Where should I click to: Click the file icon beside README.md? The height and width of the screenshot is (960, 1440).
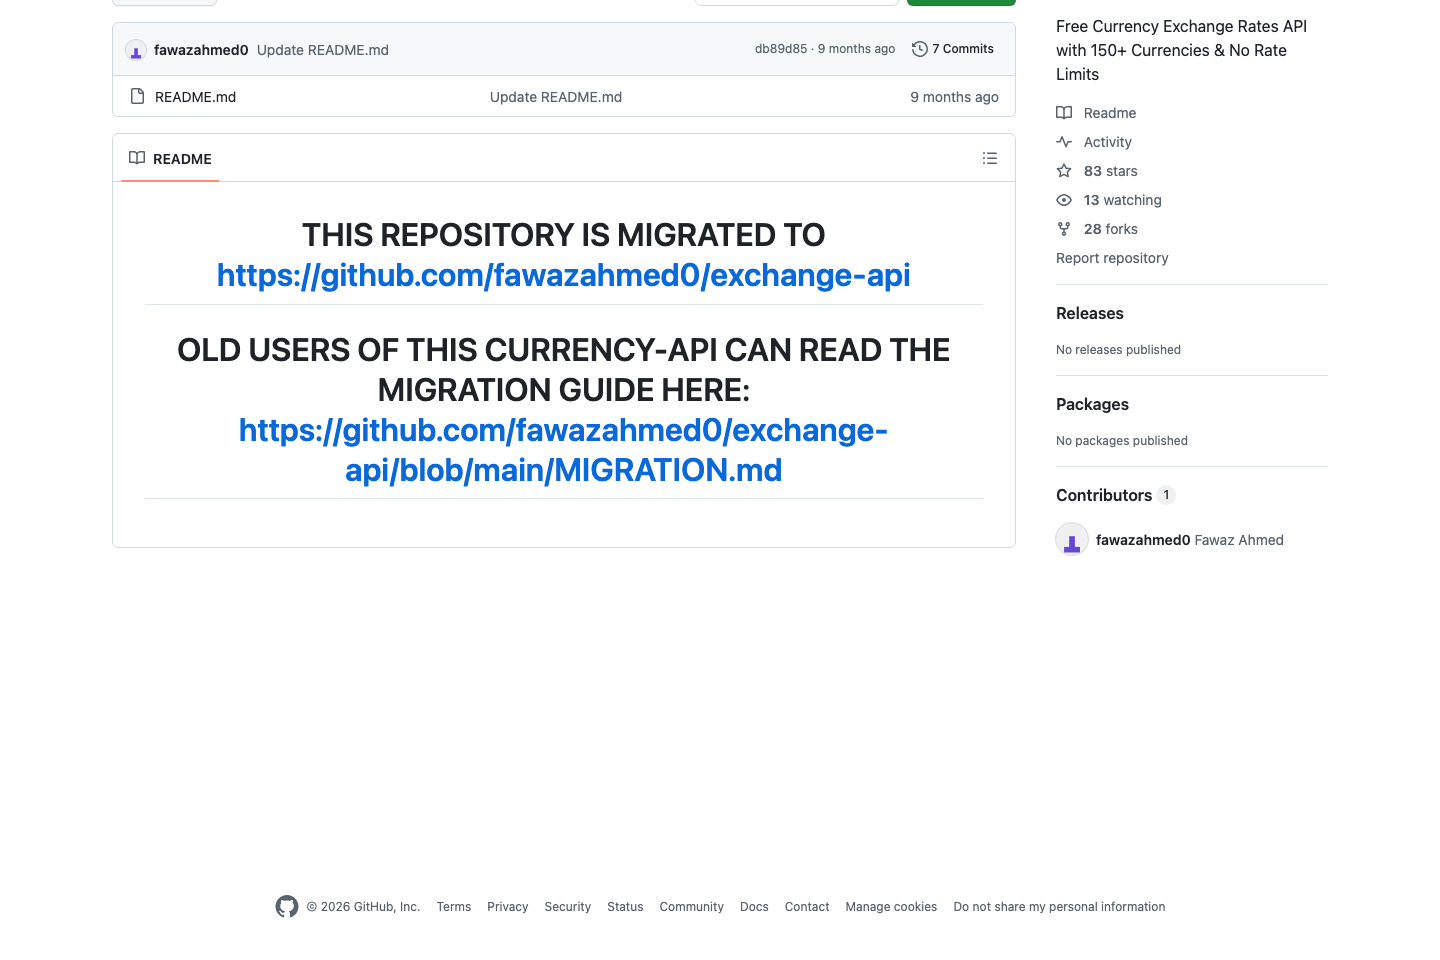coord(137,96)
